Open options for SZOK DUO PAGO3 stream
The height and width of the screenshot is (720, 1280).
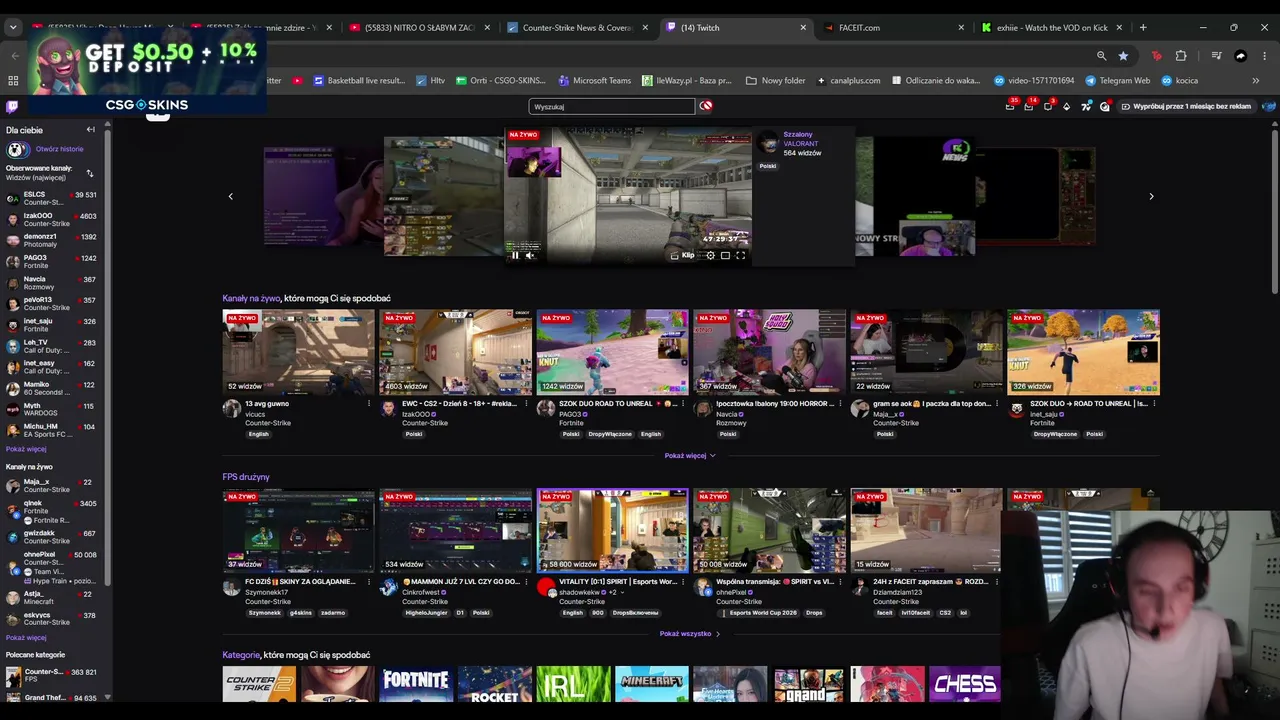click(x=682, y=404)
